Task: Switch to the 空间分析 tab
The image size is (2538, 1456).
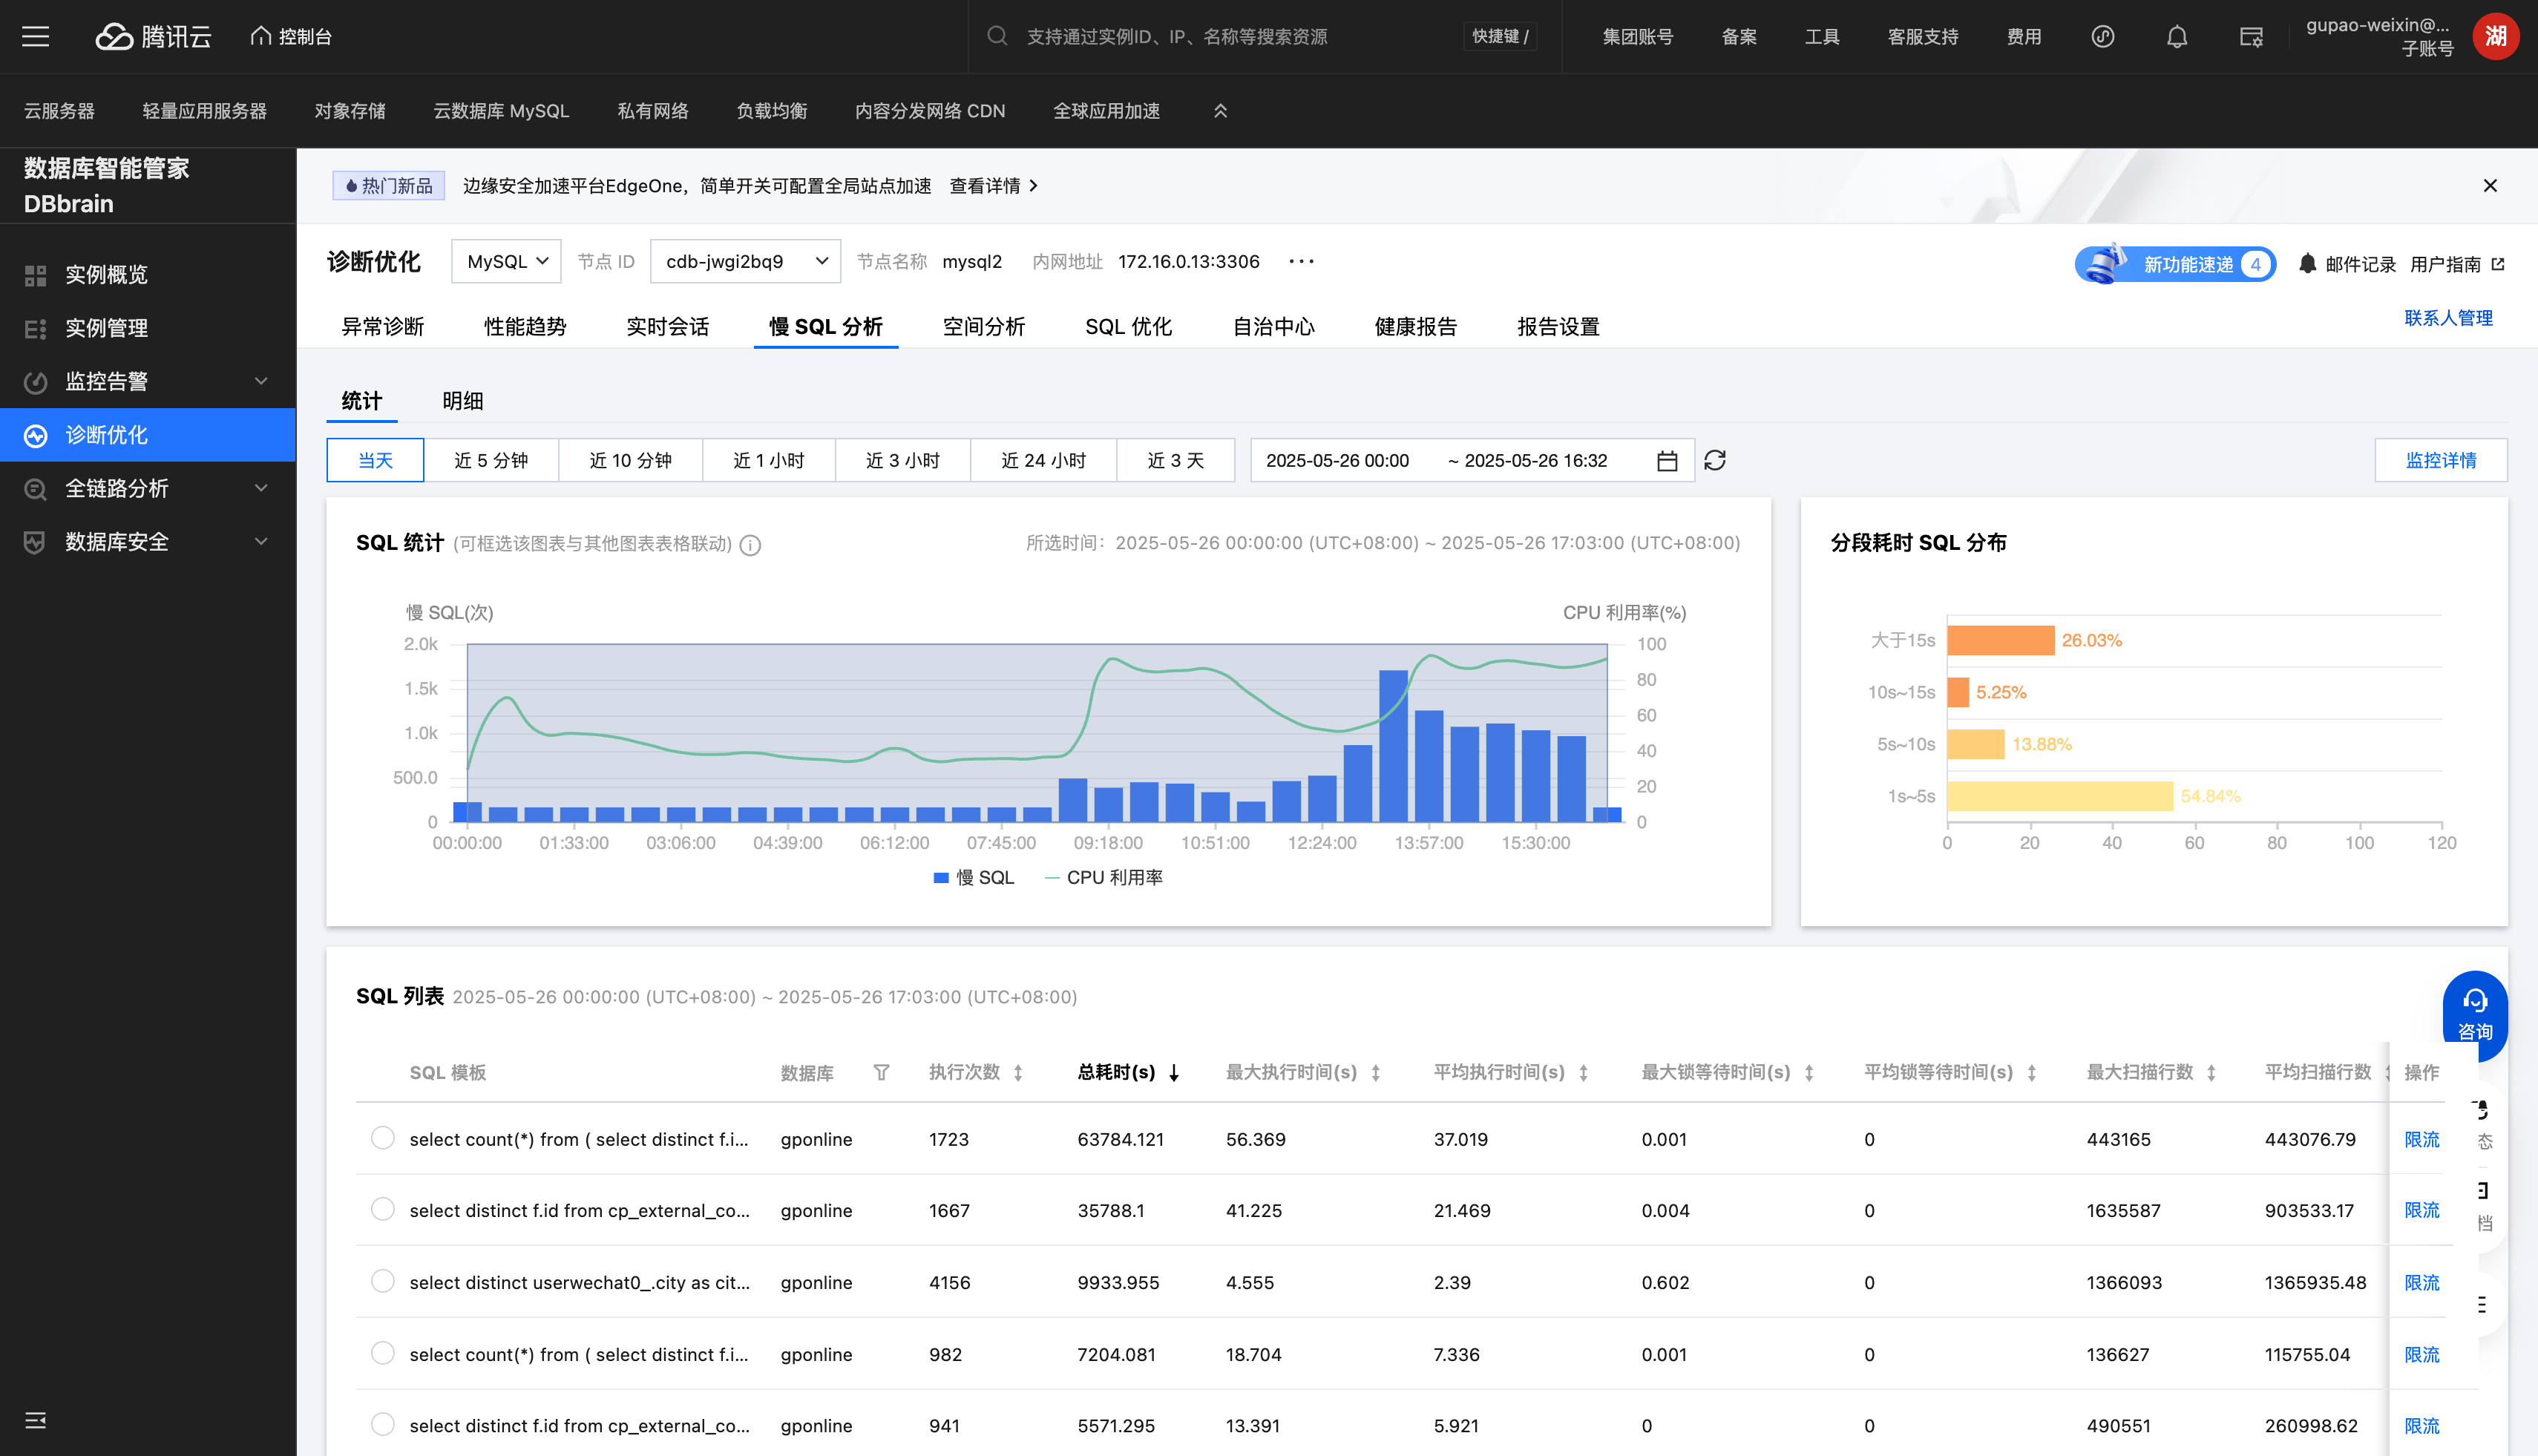Action: 983,327
